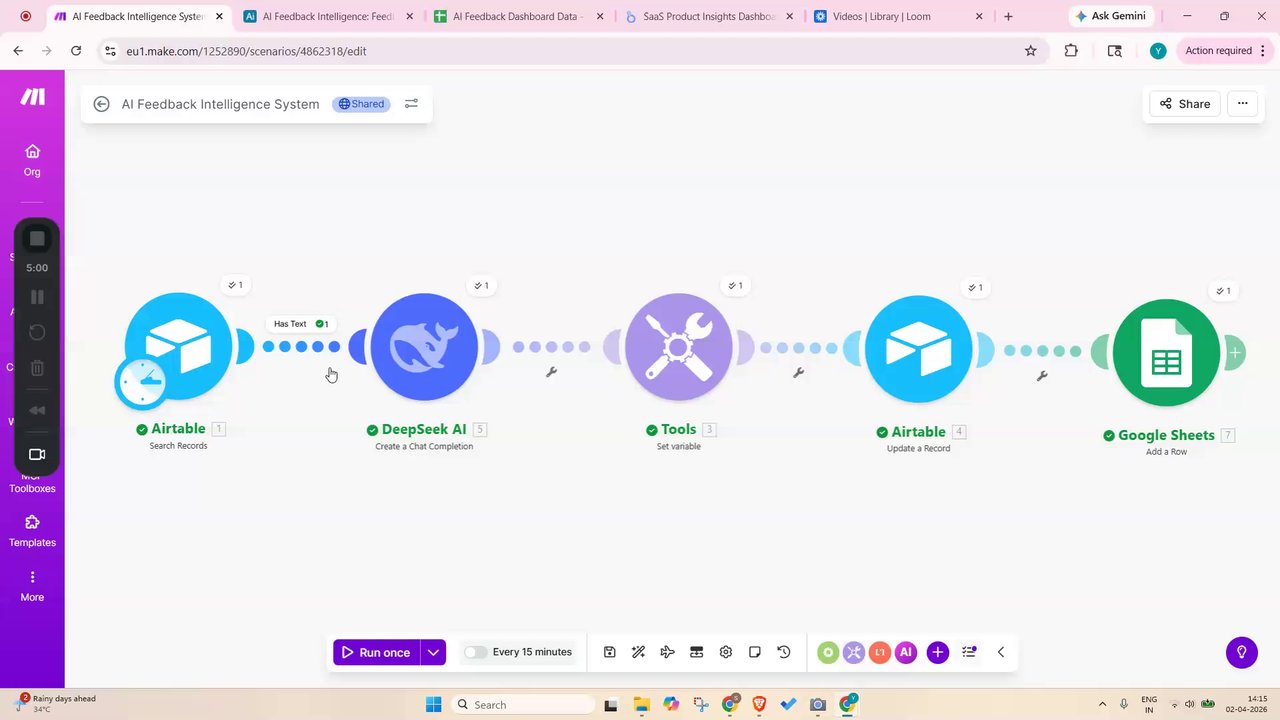Open the Has Text filter label
Viewport: 1280px width, 720px height.
301,324
